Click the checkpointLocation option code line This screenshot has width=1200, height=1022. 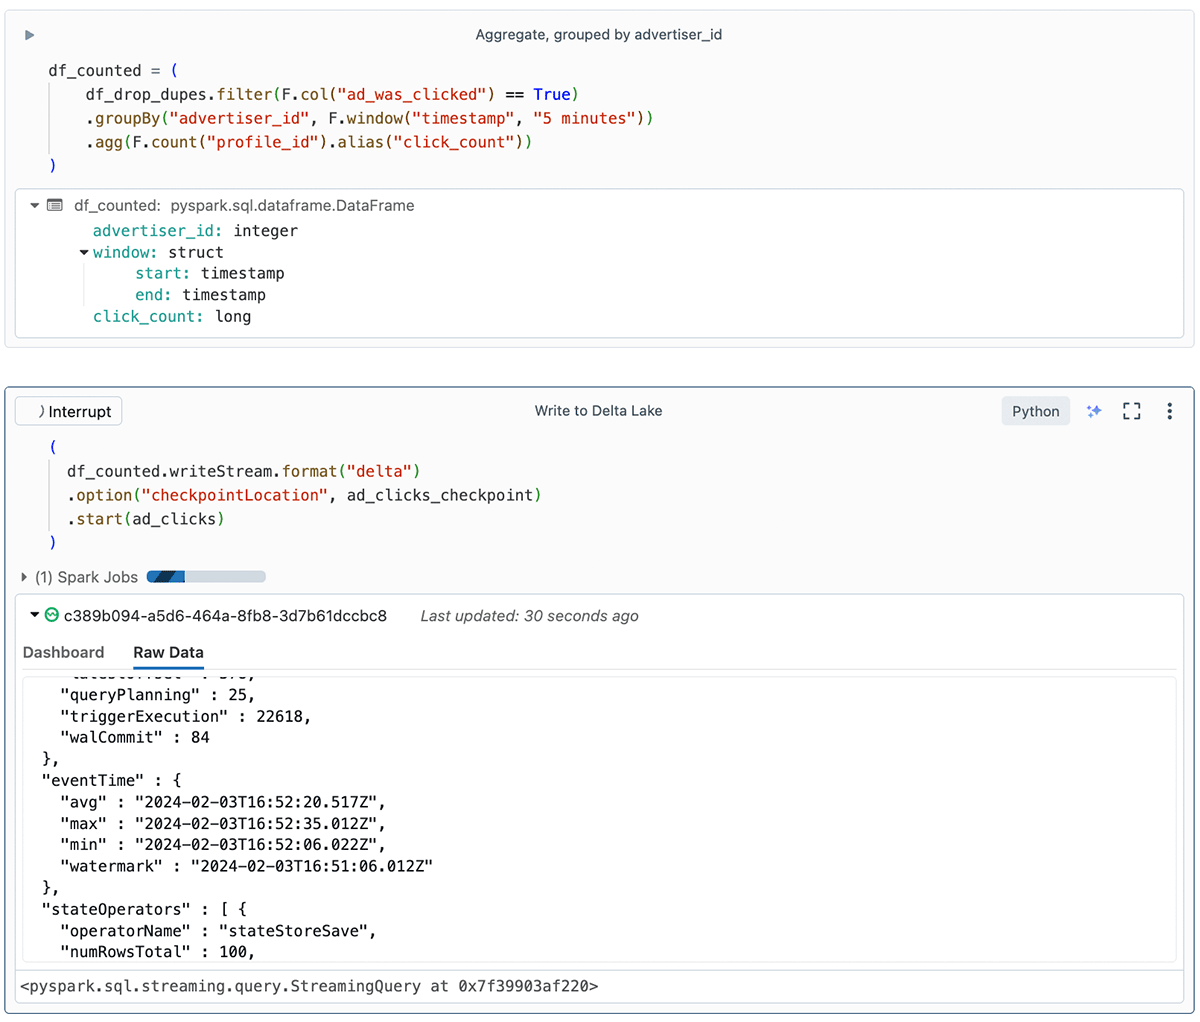[x=304, y=495]
